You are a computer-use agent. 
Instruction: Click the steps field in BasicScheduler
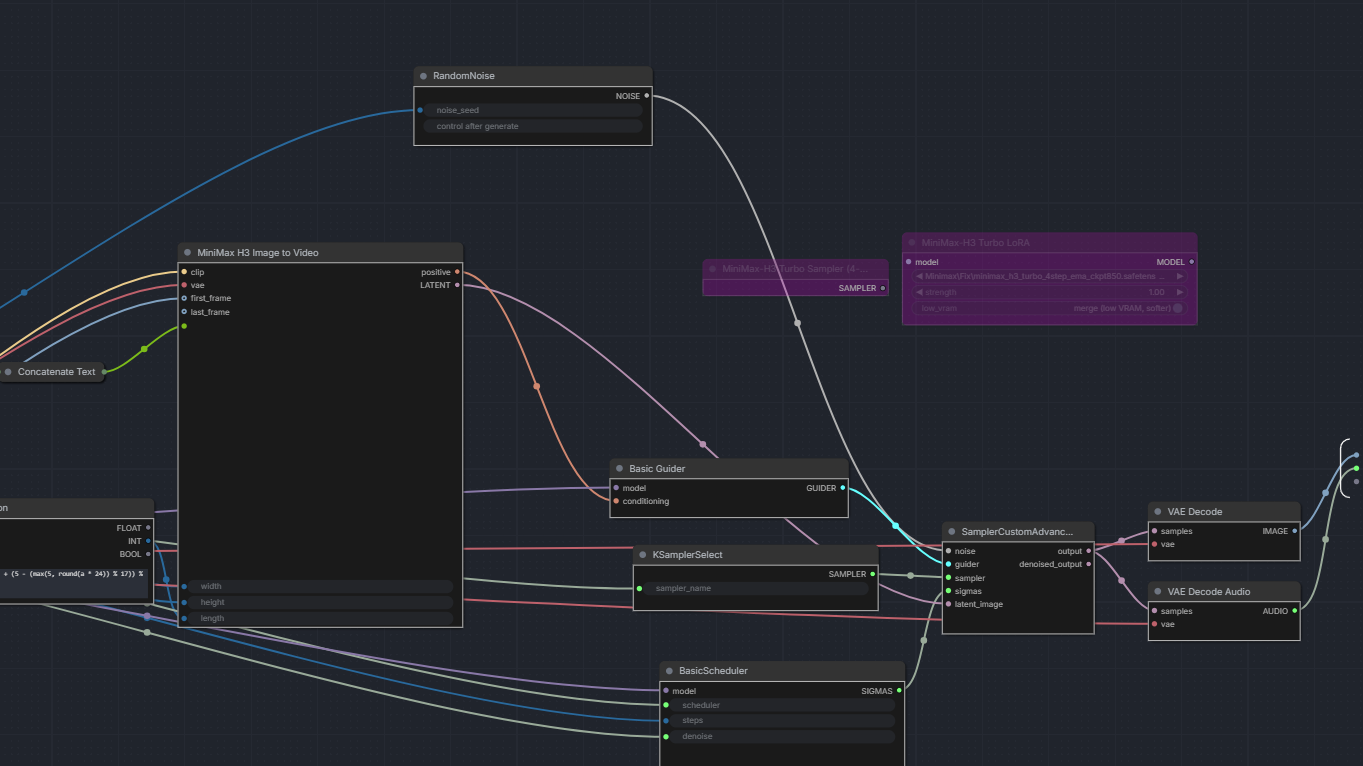point(782,721)
